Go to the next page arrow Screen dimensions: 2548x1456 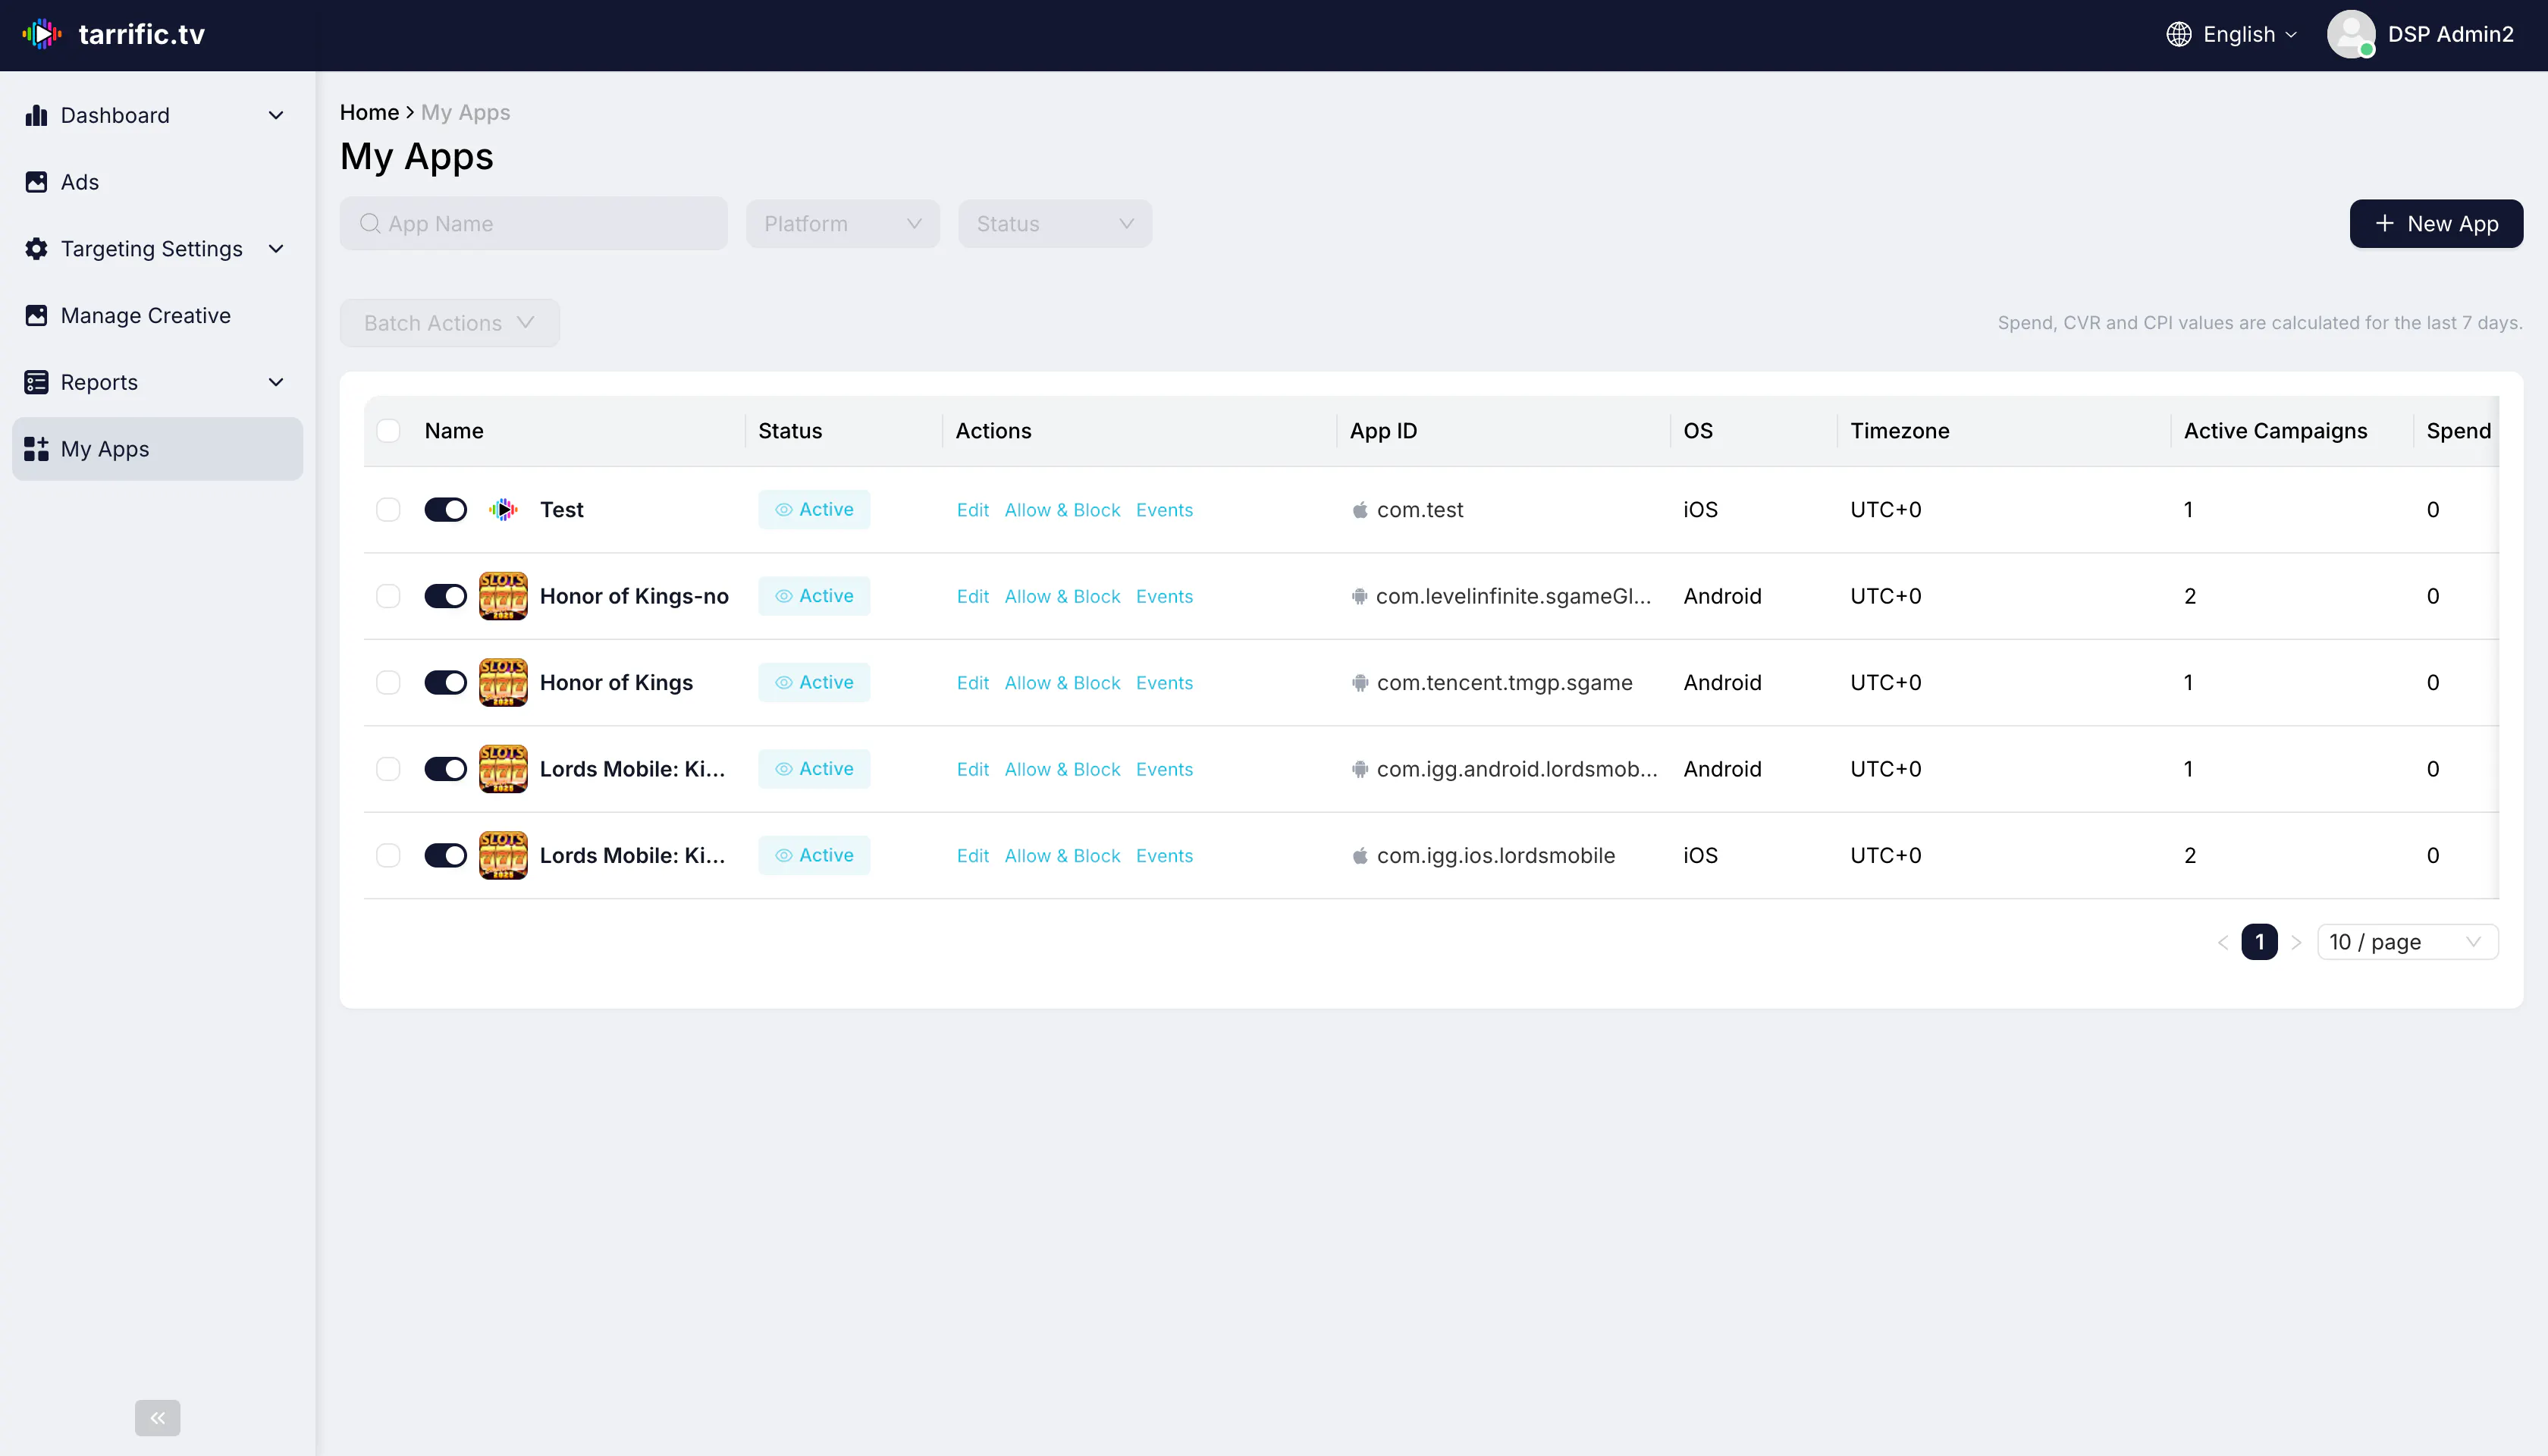(x=2297, y=942)
